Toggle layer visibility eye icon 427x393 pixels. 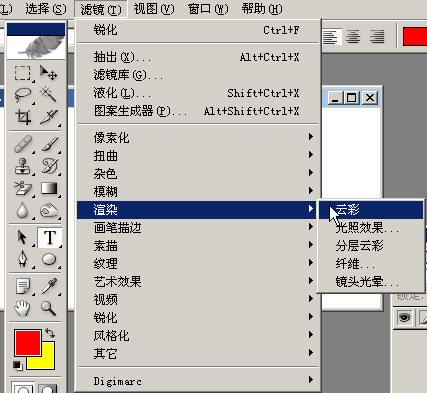tap(404, 317)
